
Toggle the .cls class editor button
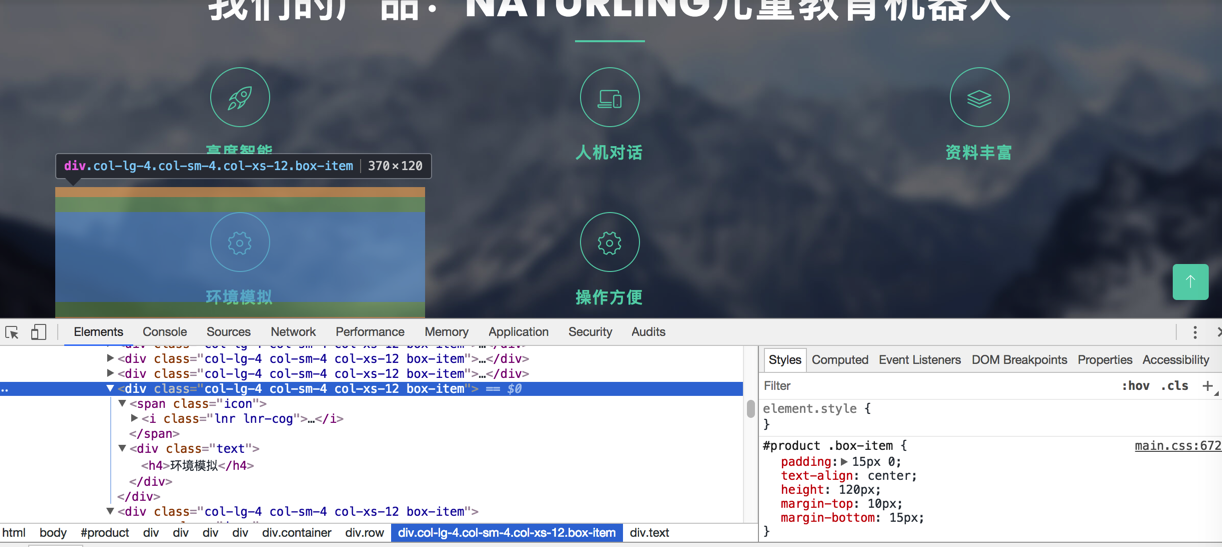pyautogui.click(x=1175, y=386)
